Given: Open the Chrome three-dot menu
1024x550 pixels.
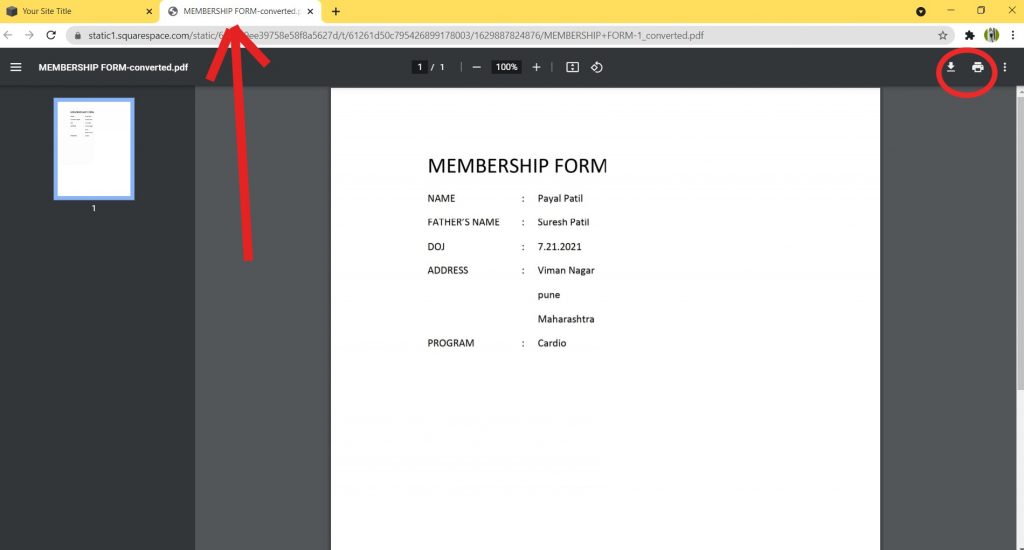Looking at the screenshot, I should click(1012, 35).
